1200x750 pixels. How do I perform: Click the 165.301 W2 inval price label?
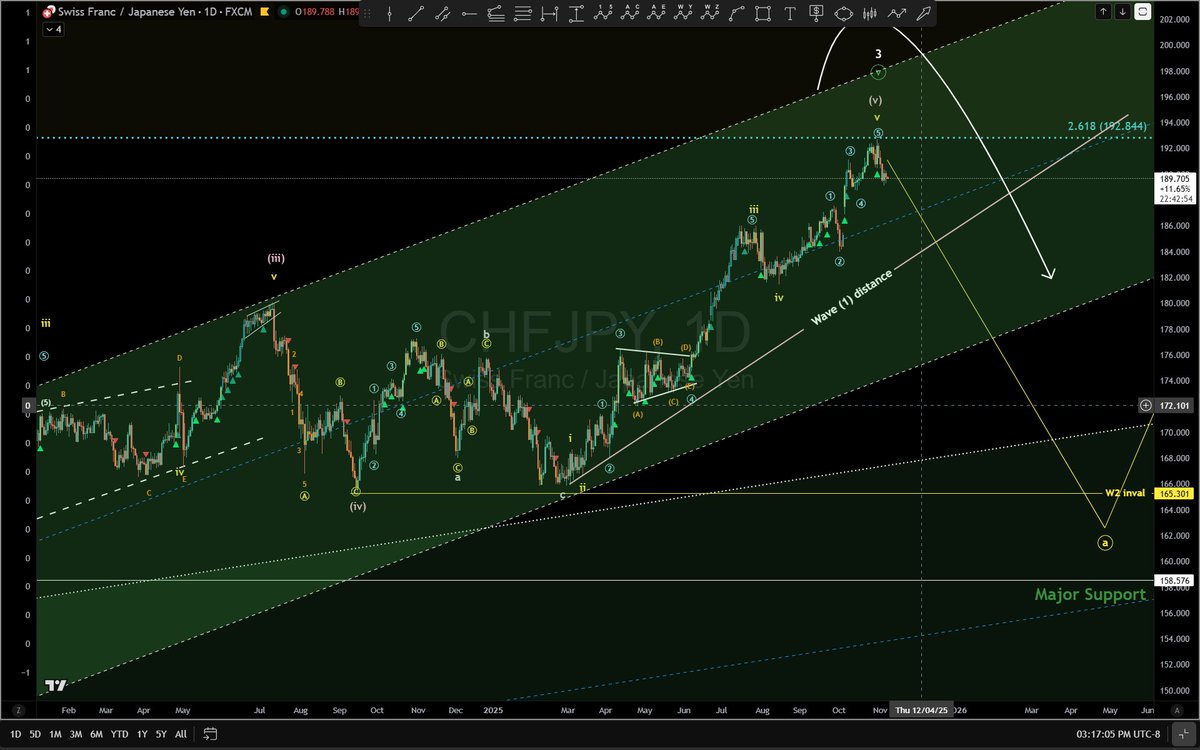tap(1175, 493)
